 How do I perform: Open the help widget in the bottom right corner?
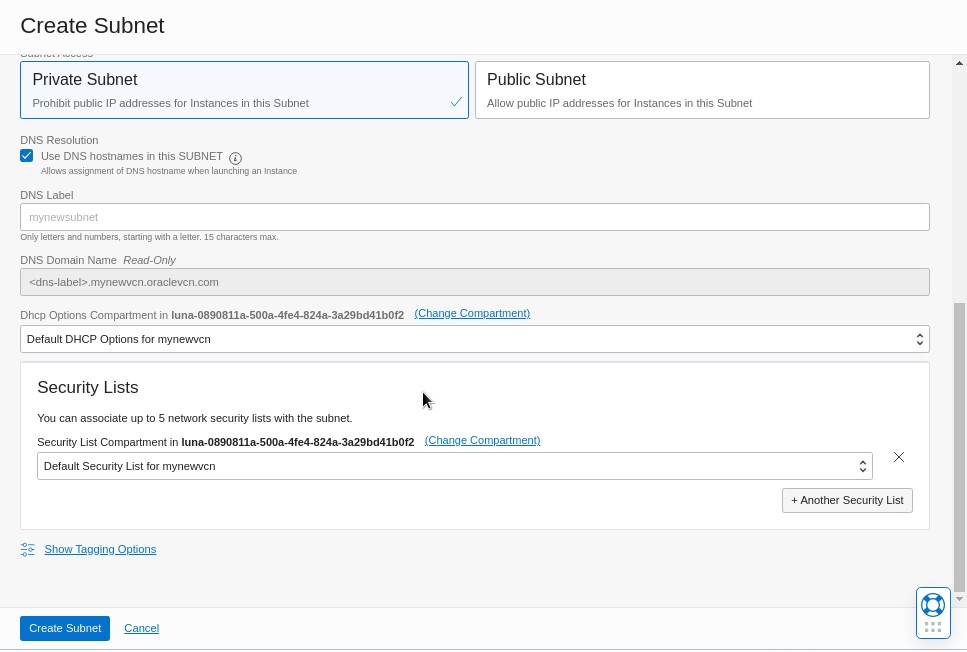[x=932, y=604]
